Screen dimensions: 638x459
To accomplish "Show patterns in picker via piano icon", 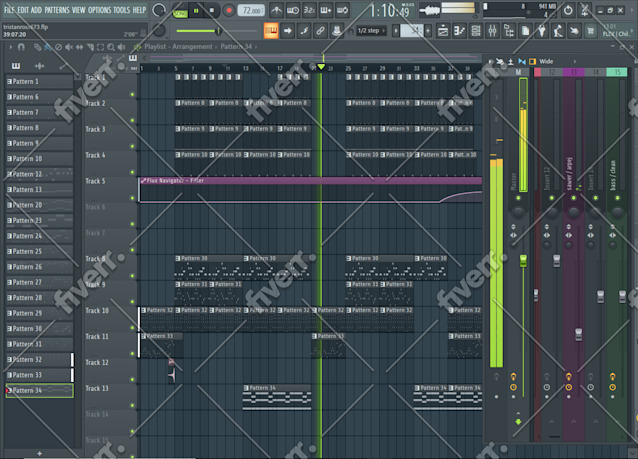I will pyautogui.click(x=16, y=66).
